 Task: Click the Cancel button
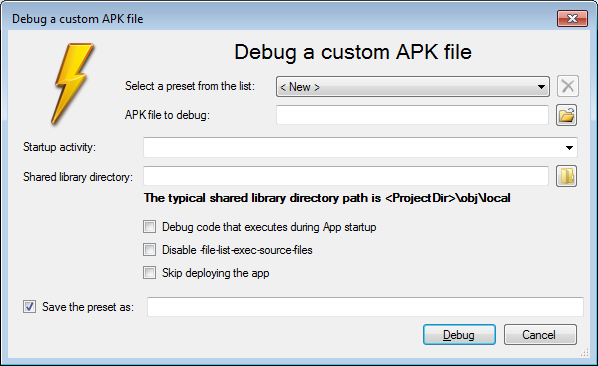540,335
